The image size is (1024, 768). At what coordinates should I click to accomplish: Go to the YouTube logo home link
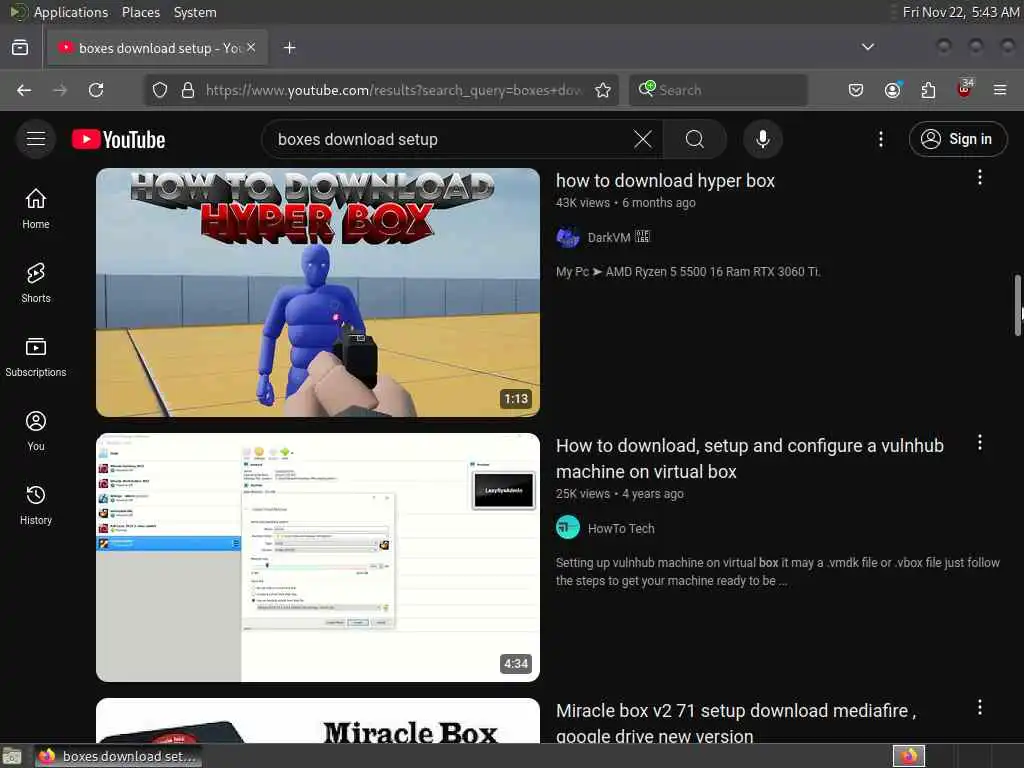pyautogui.click(x=119, y=139)
